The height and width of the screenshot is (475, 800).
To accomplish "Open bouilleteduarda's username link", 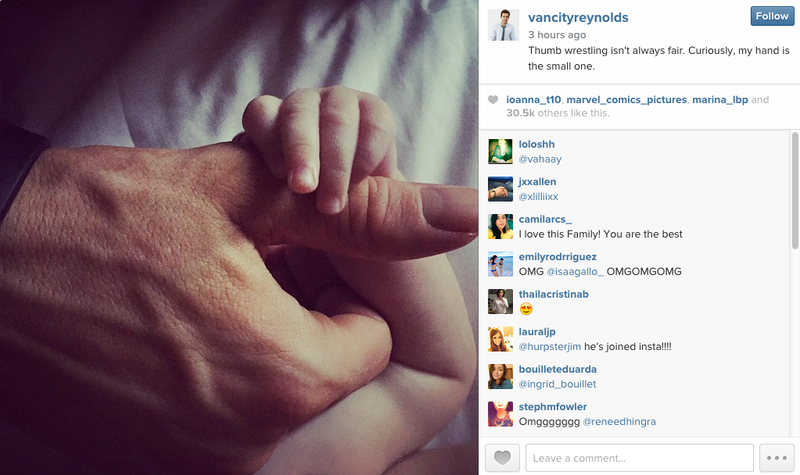I will point(558,369).
